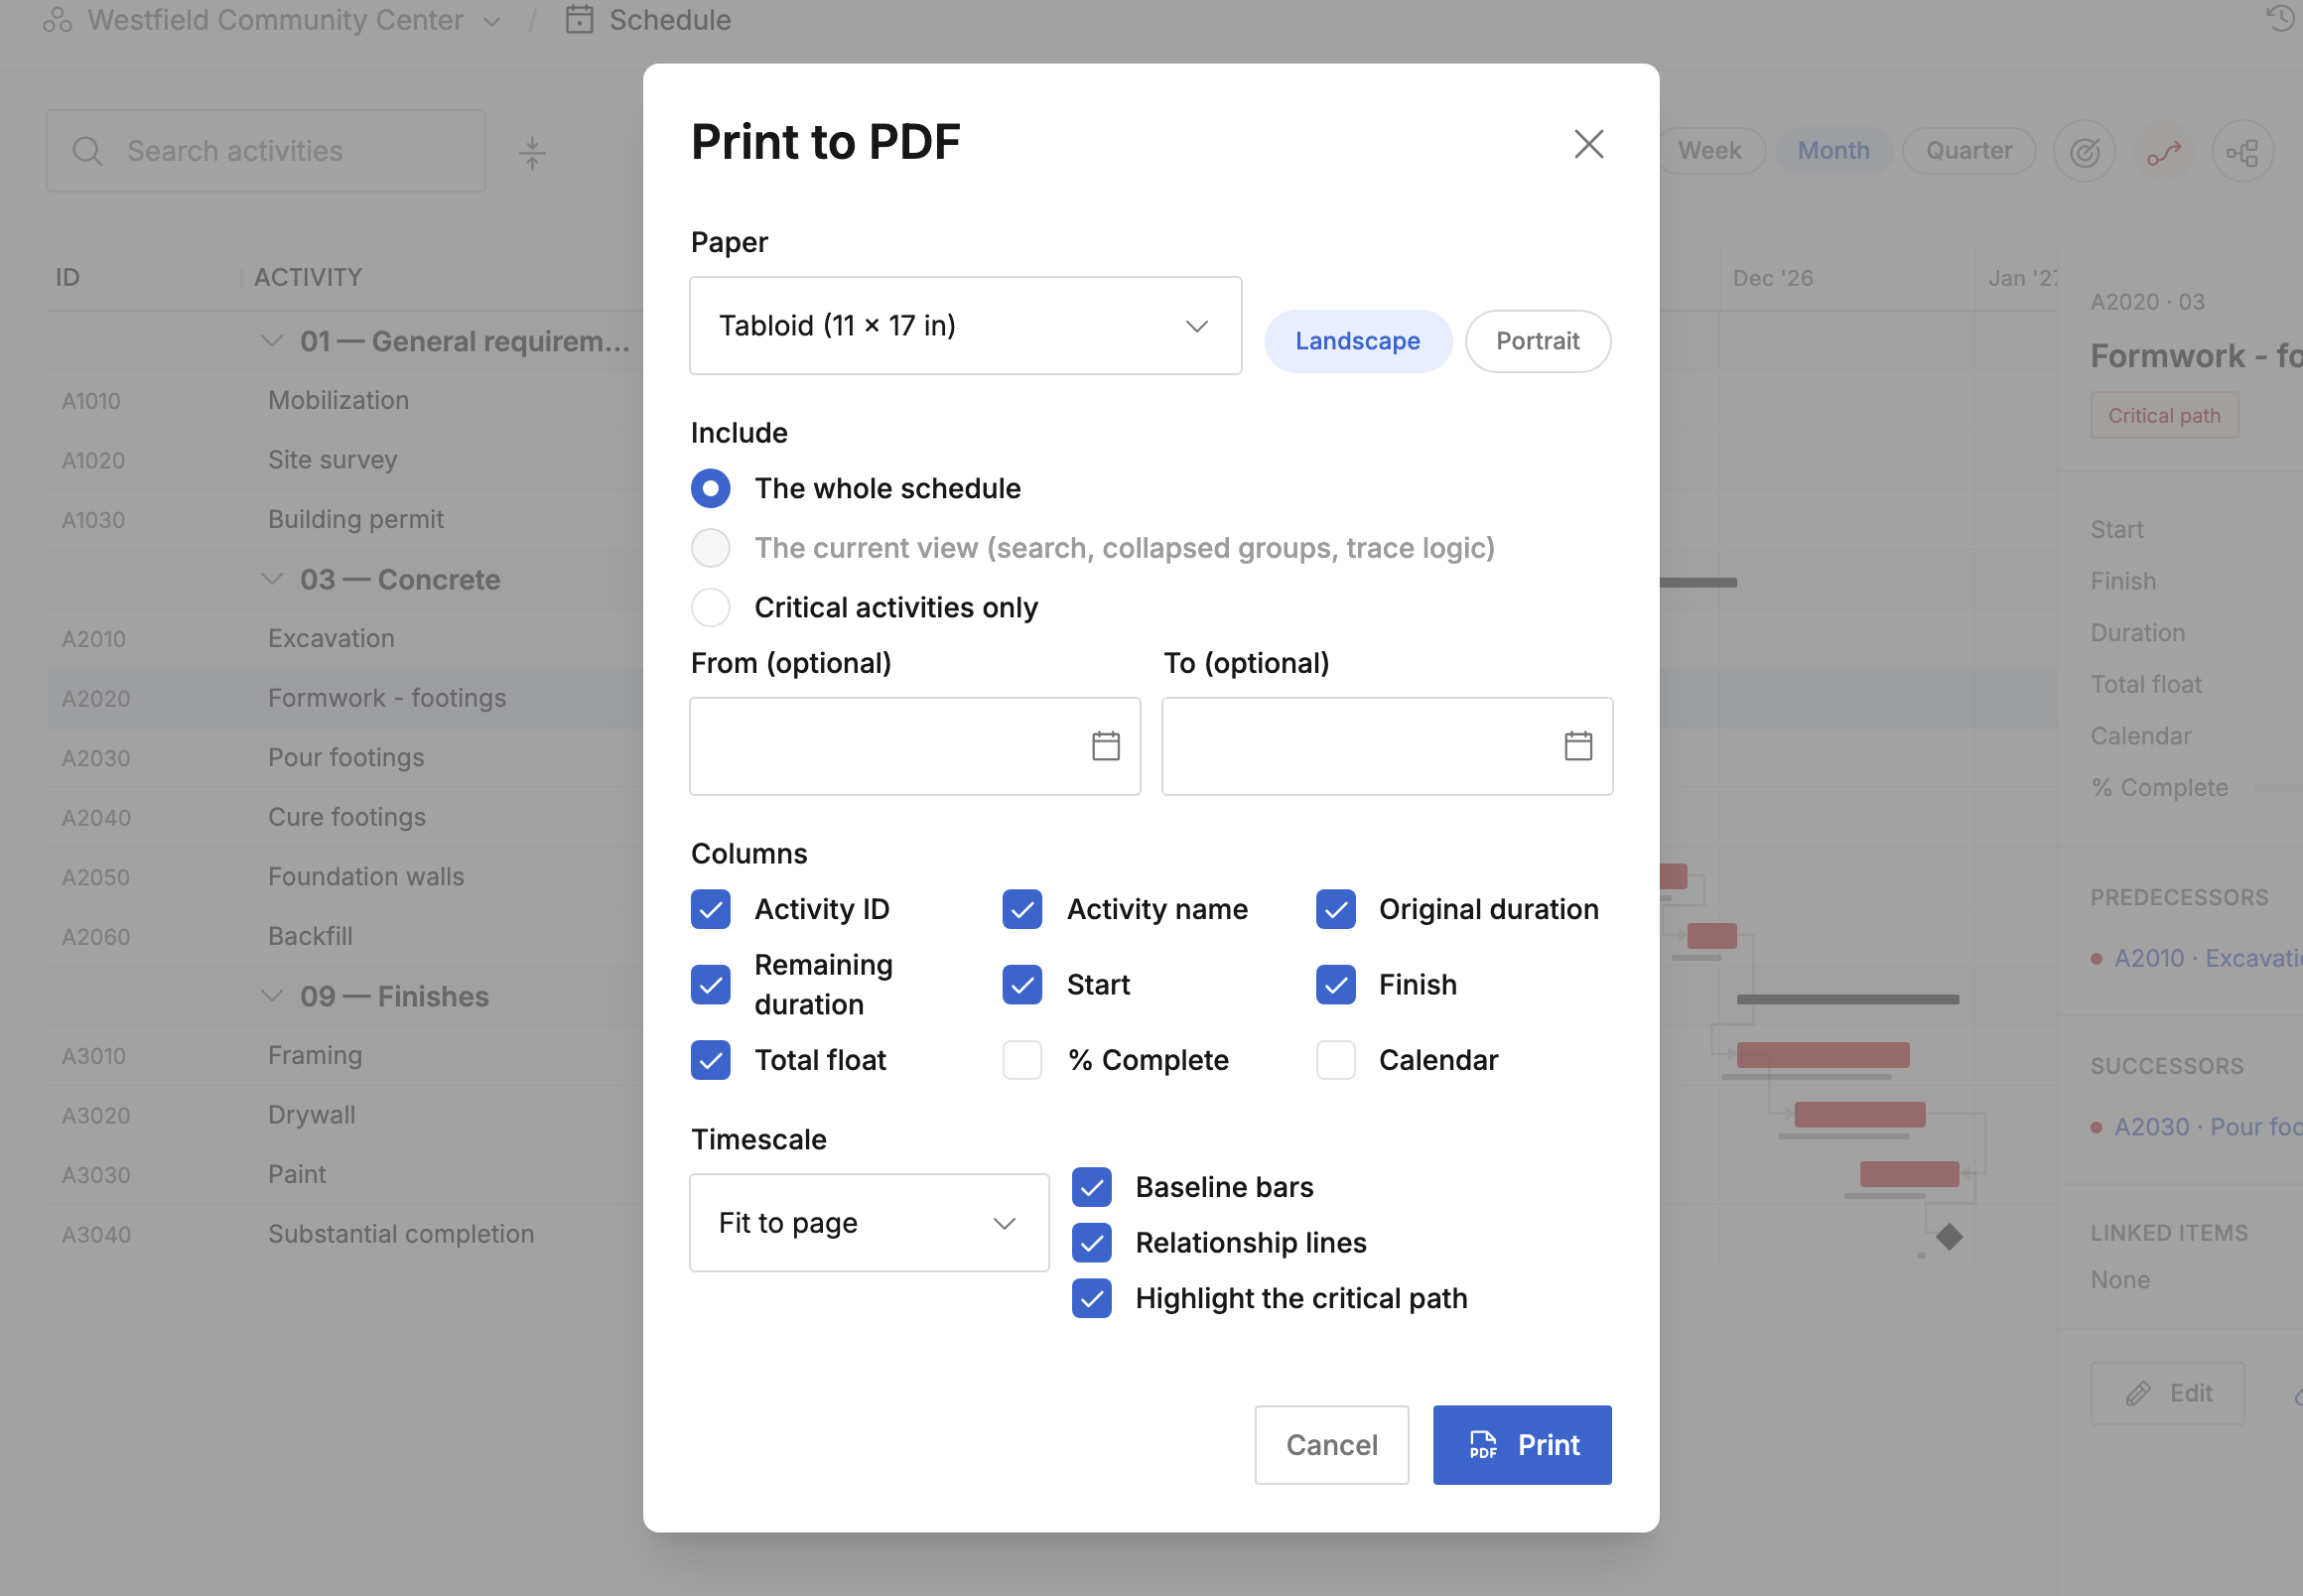
Task: Uncheck the Activity ID column
Action: click(710, 909)
